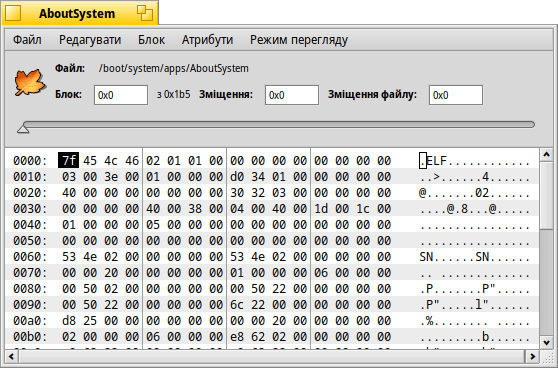The image size is (558, 368).
Task: Click the horizontal scroll left arrow
Action: 12,356
